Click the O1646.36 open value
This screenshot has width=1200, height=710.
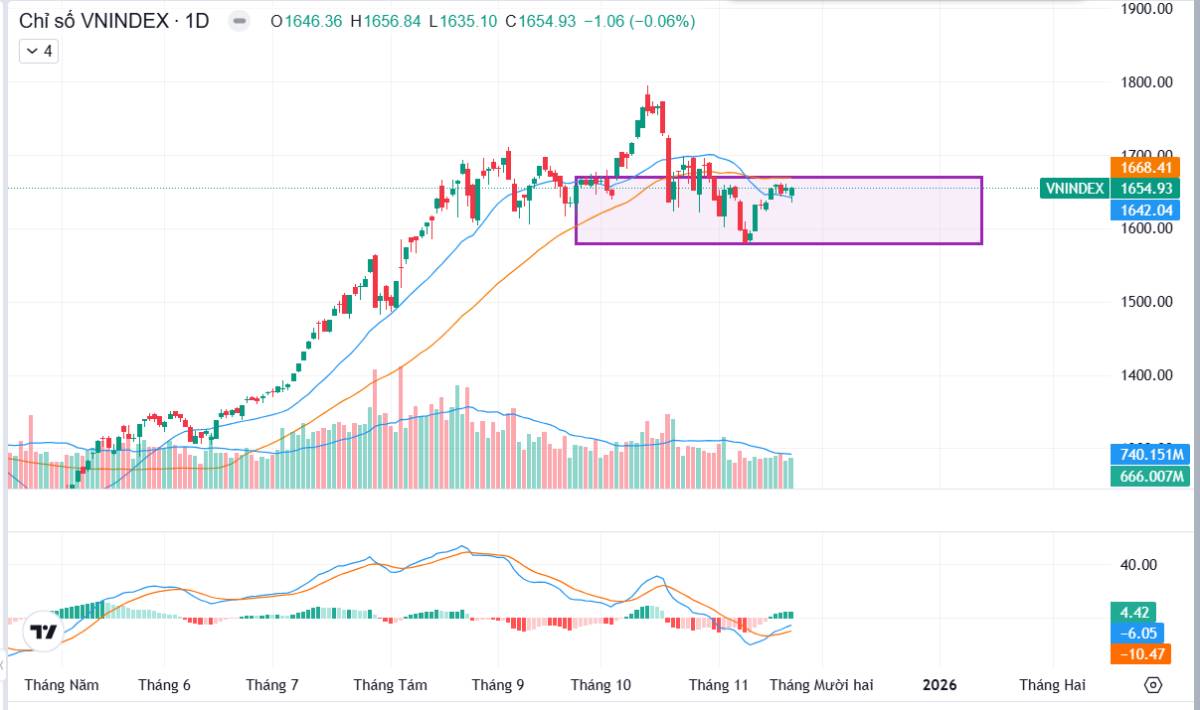(x=307, y=21)
